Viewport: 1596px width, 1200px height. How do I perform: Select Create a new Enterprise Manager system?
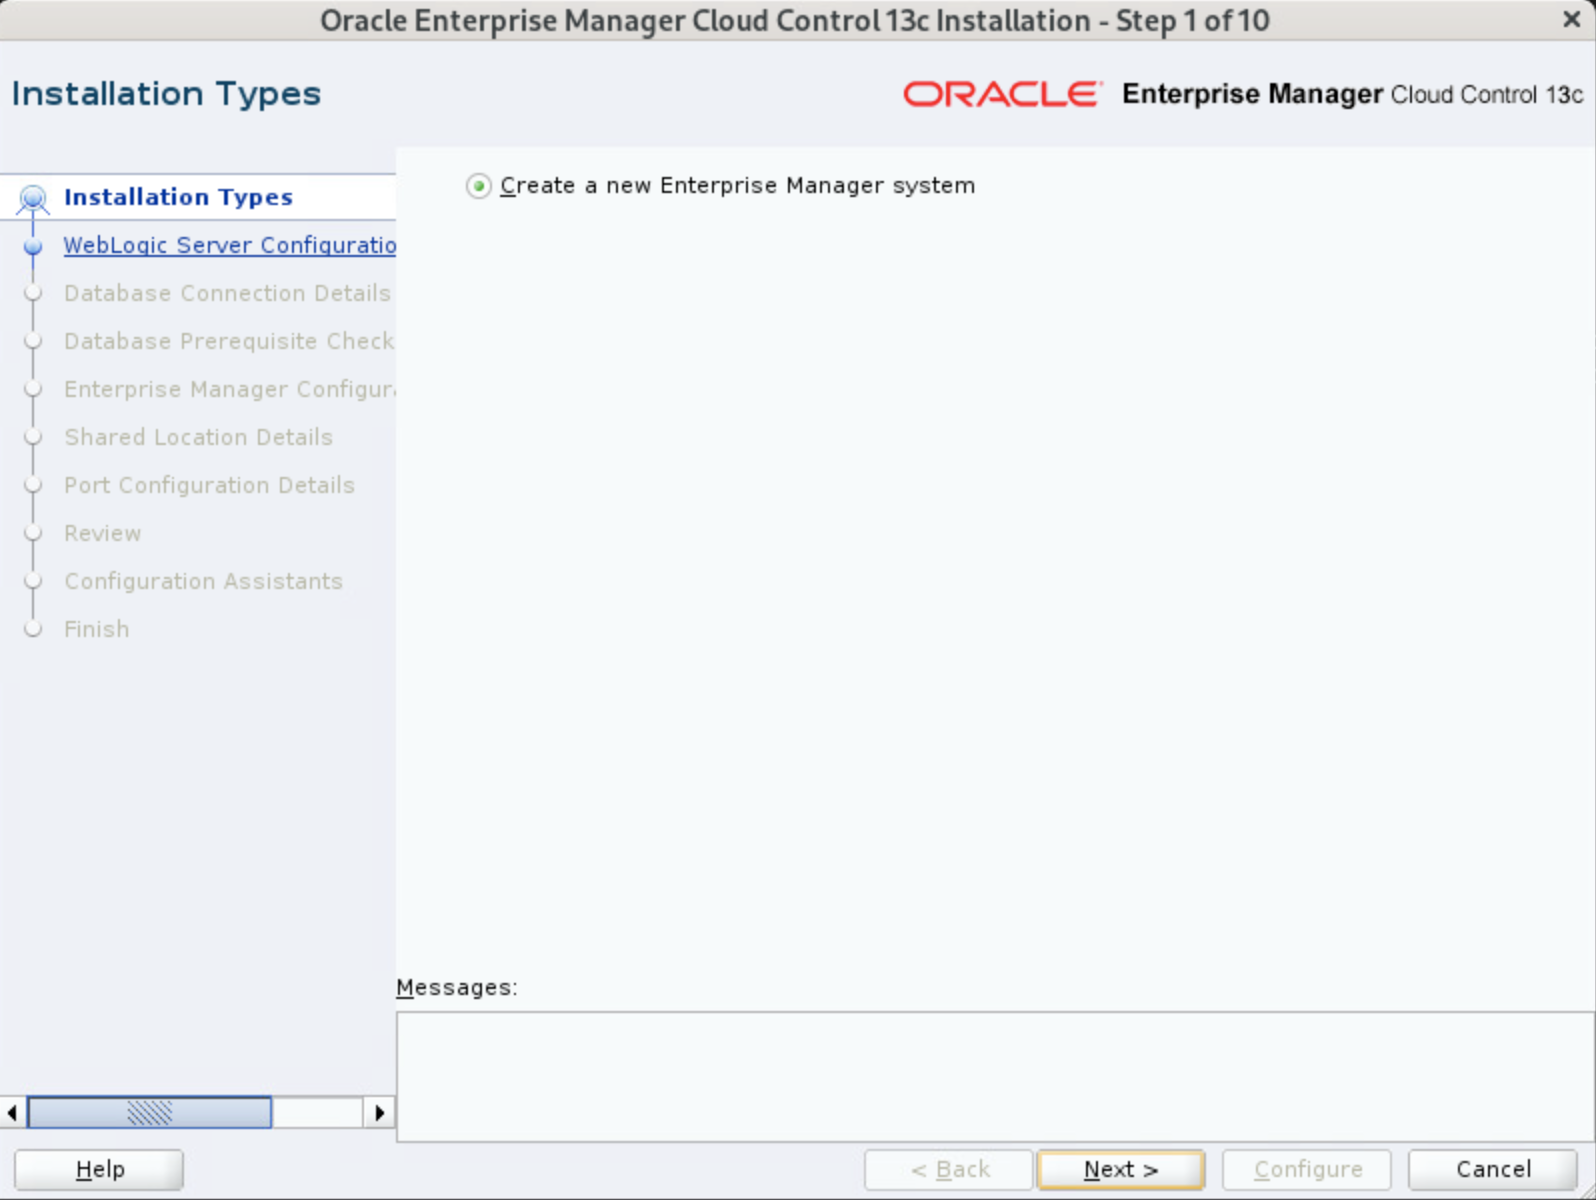pos(479,186)
